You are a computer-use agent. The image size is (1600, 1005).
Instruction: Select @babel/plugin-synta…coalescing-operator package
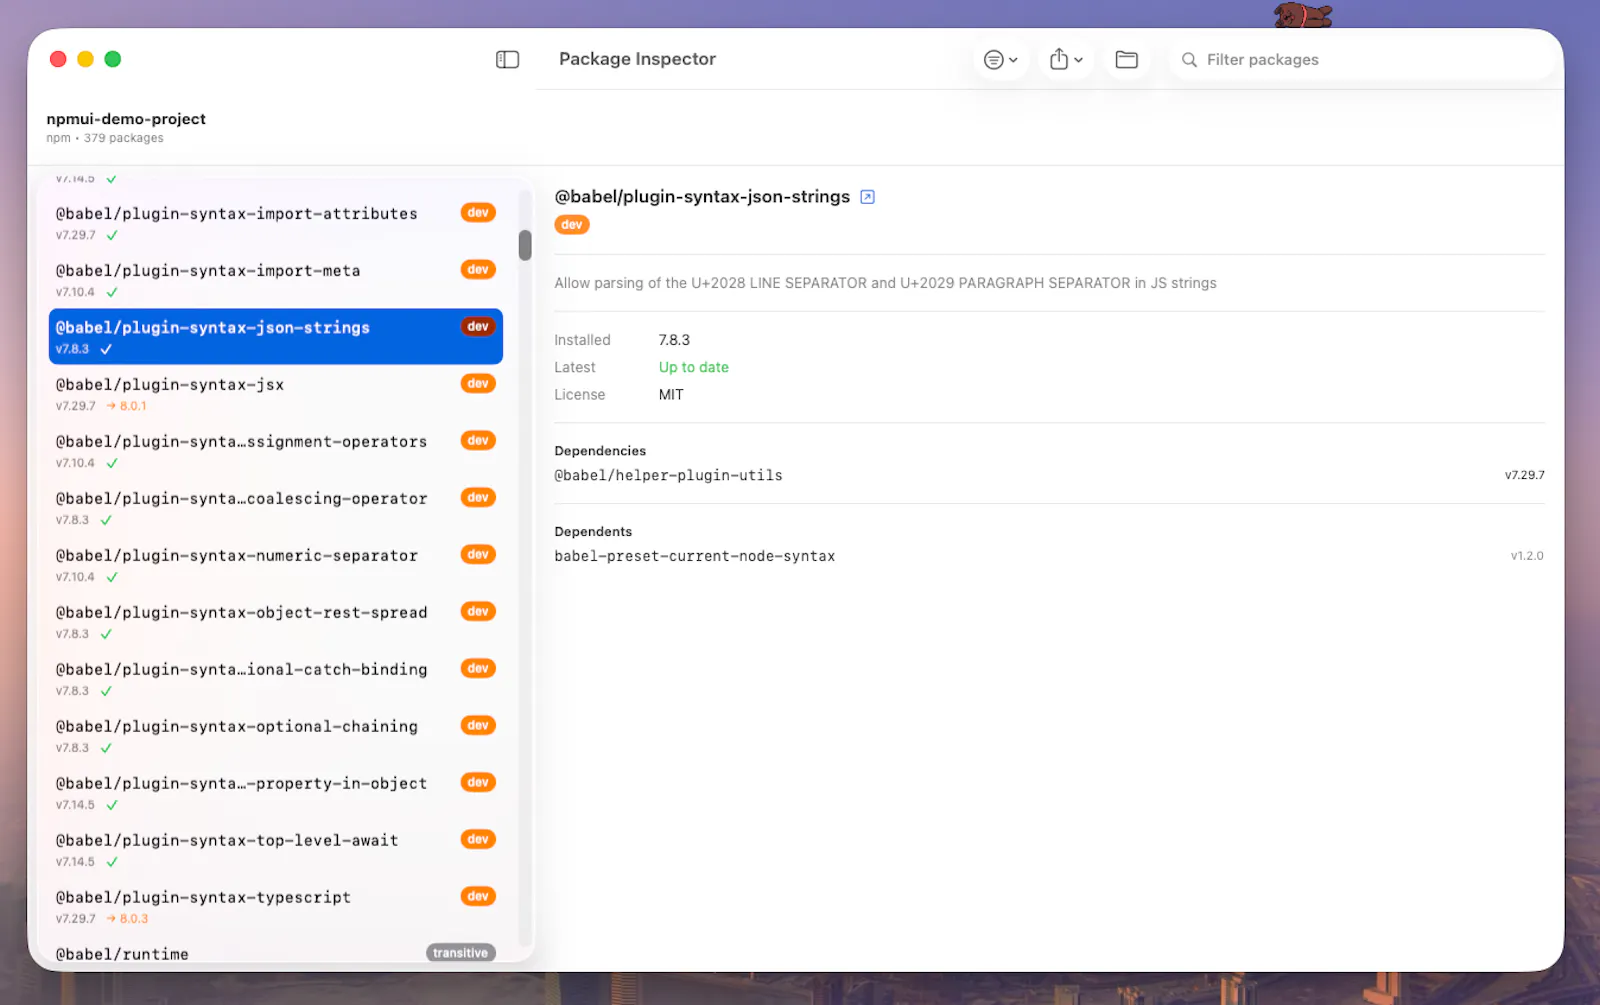(x=275, y=508)
